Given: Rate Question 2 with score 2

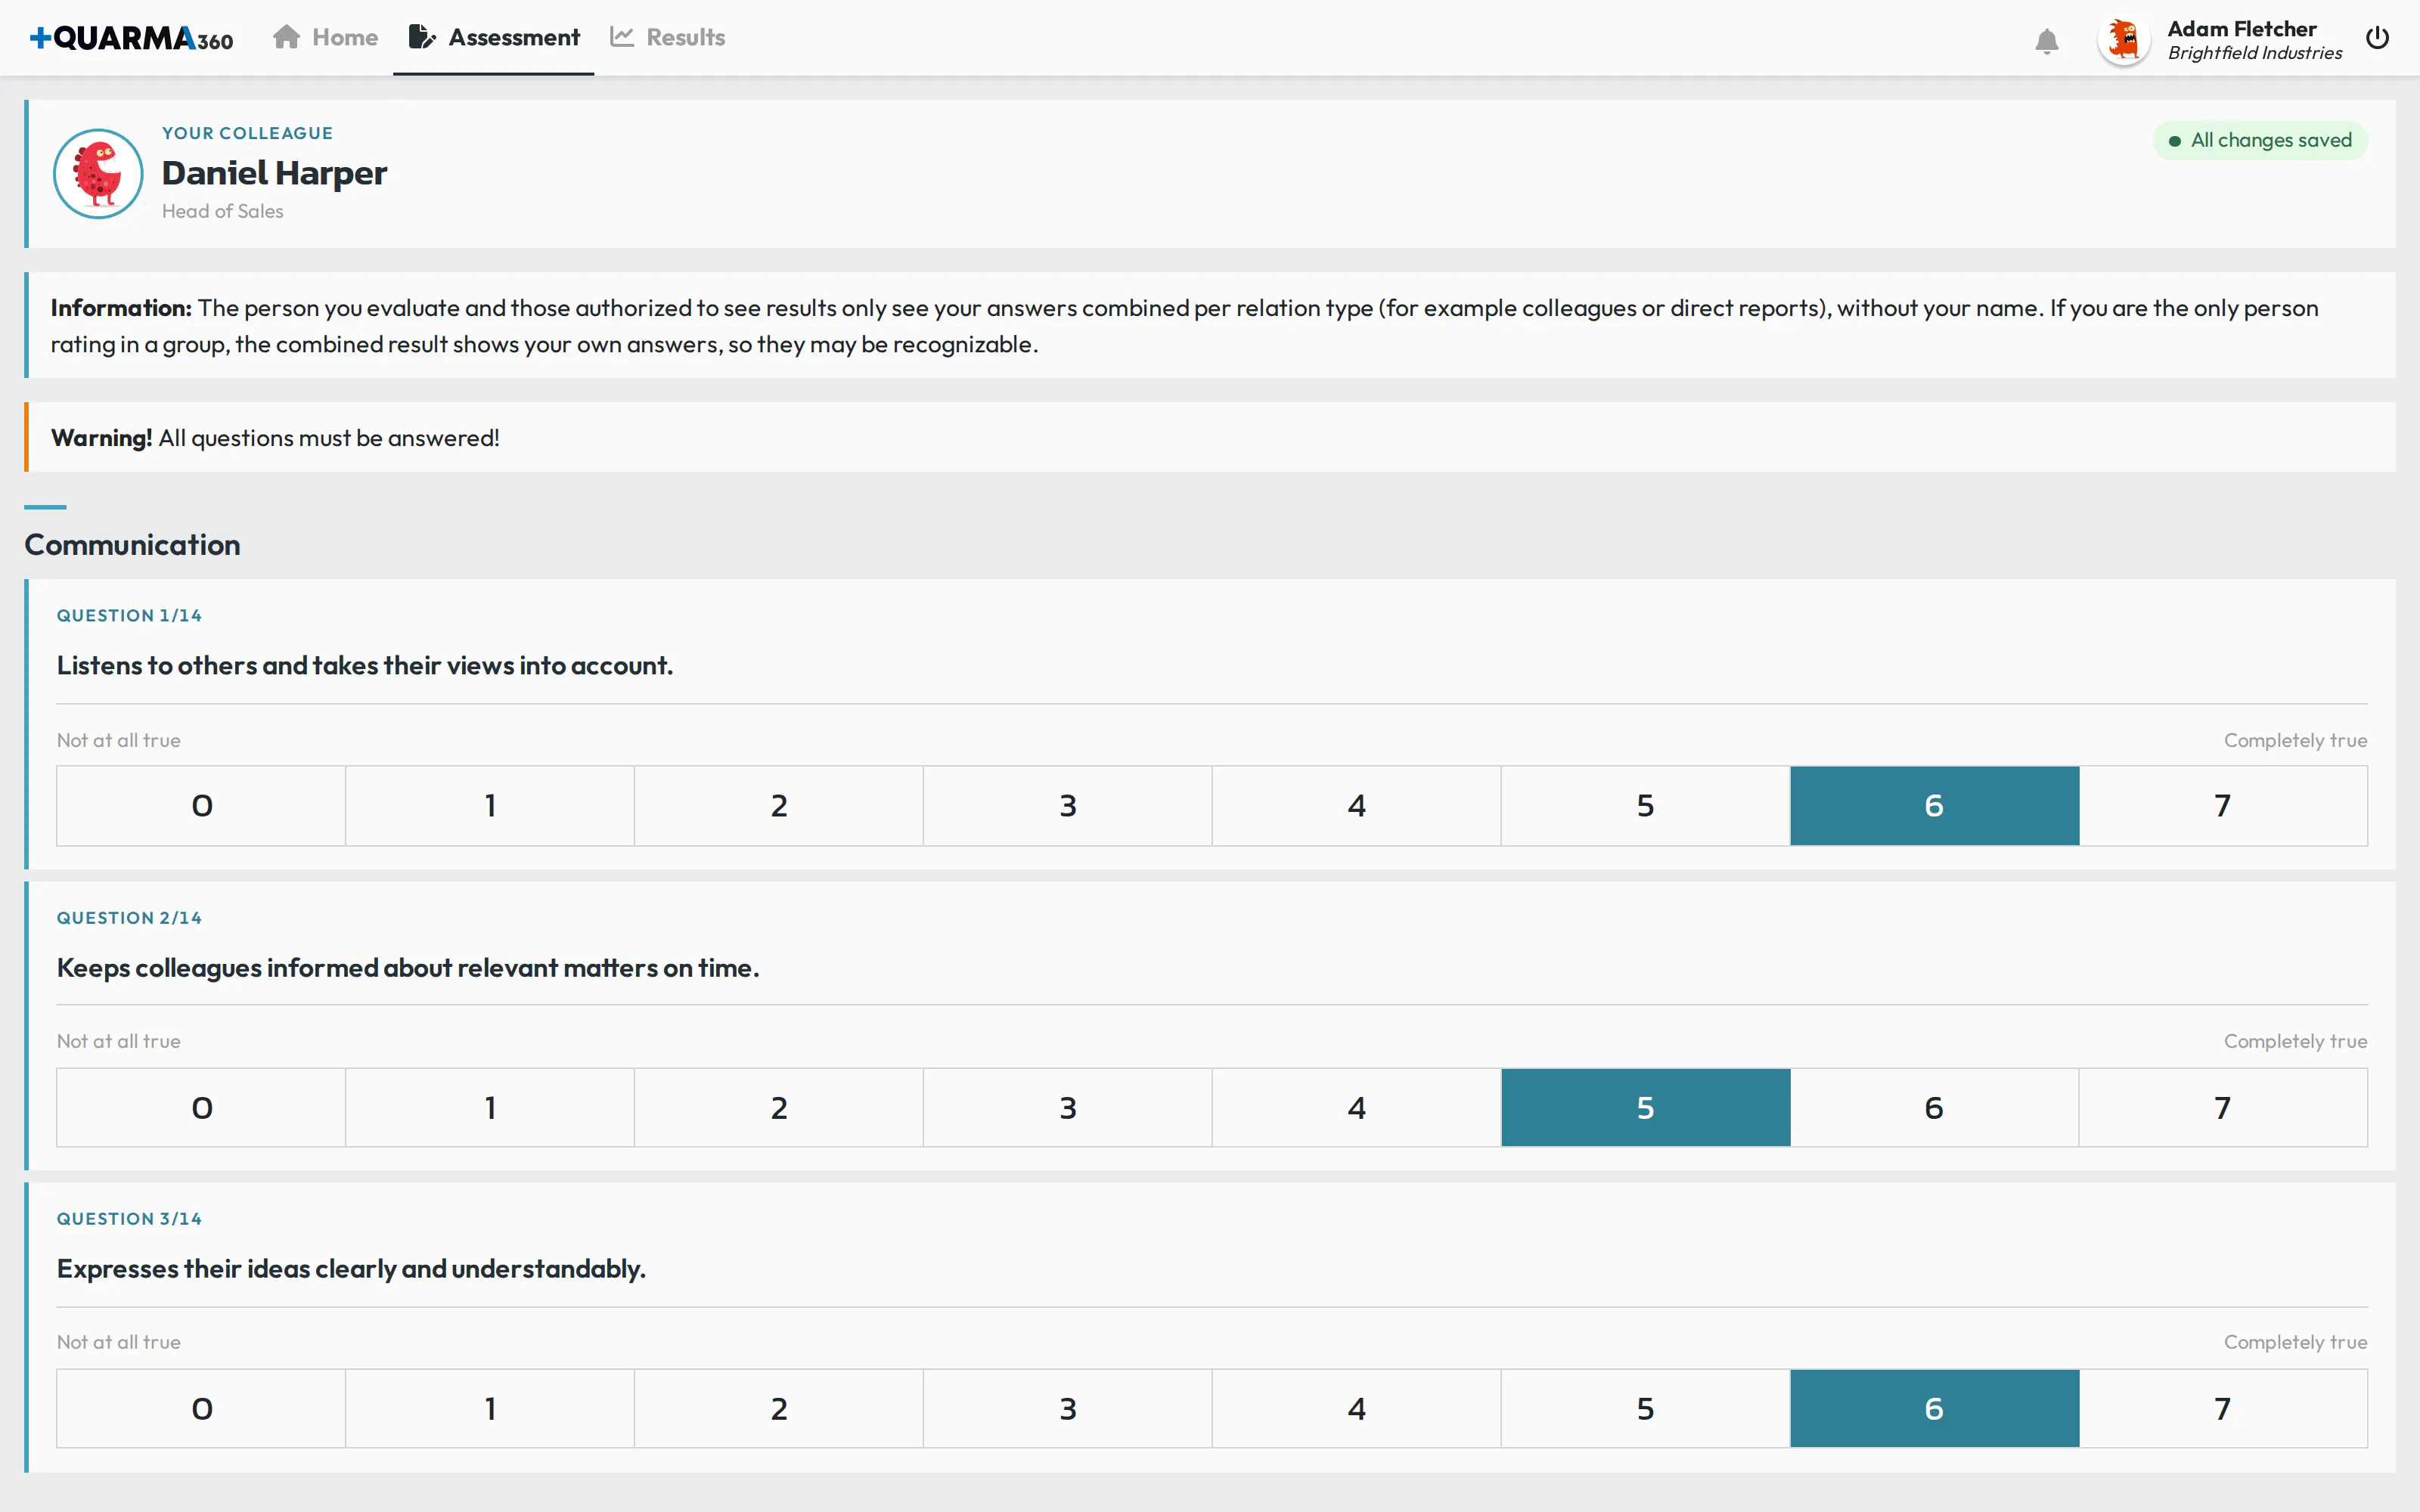Looking at the screenshot, I should point(779,1108).
